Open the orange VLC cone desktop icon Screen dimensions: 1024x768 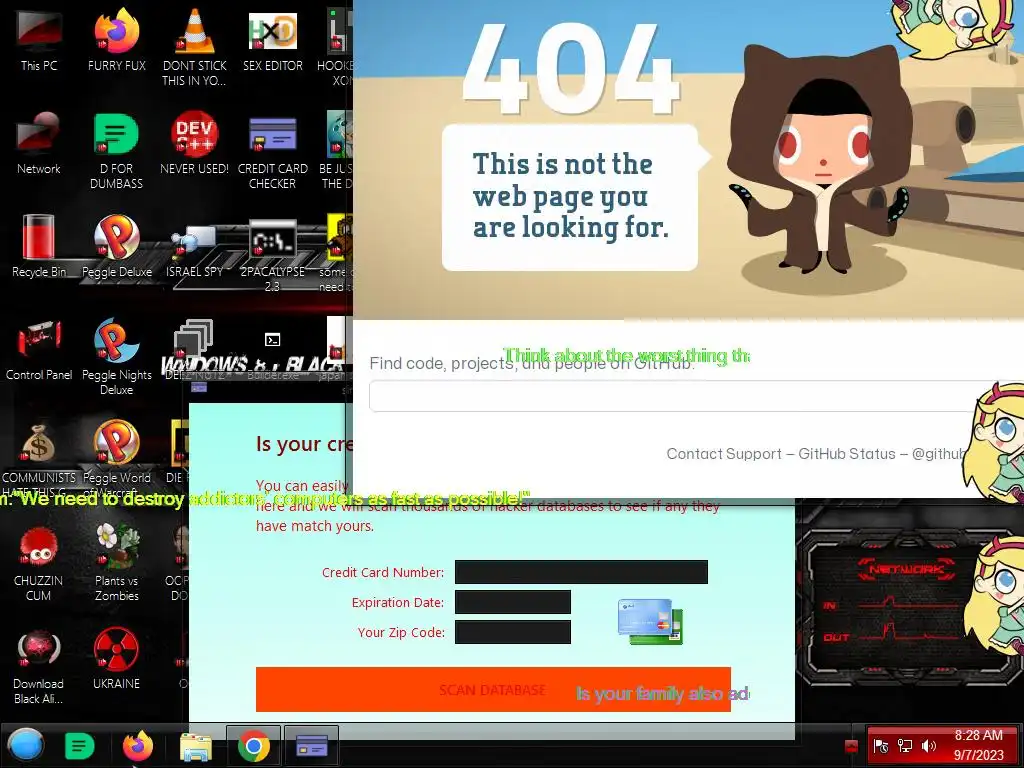coord(194,47)
